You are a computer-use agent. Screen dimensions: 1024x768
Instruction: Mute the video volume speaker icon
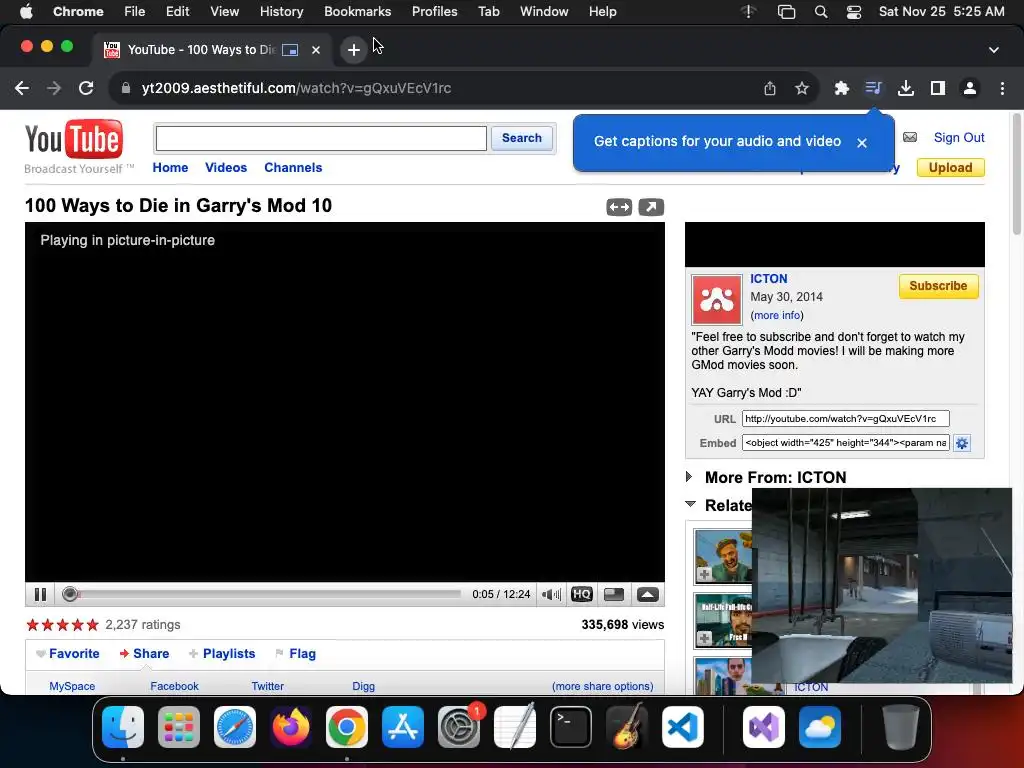(x=551, y=594)
